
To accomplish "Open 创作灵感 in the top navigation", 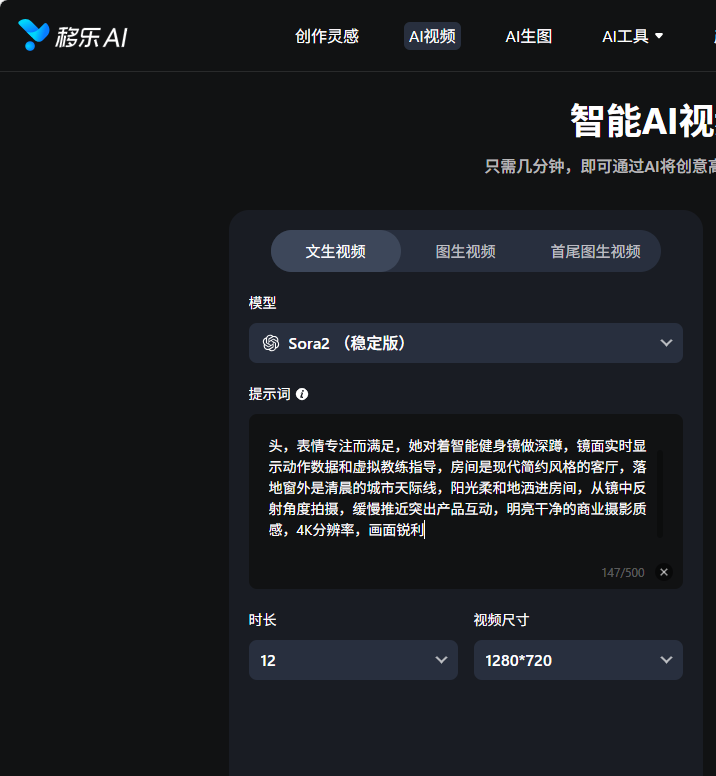I will click(x=327, y=36).
